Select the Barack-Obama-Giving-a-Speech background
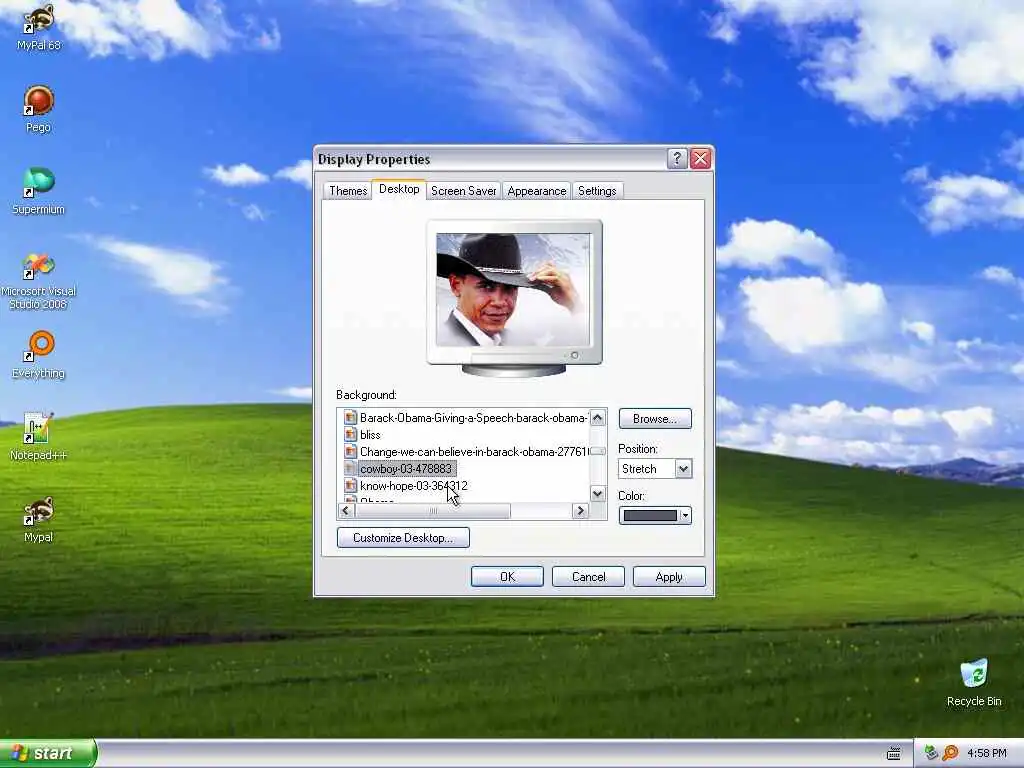Screen dimensions: 1024x768 click(473, 418)
